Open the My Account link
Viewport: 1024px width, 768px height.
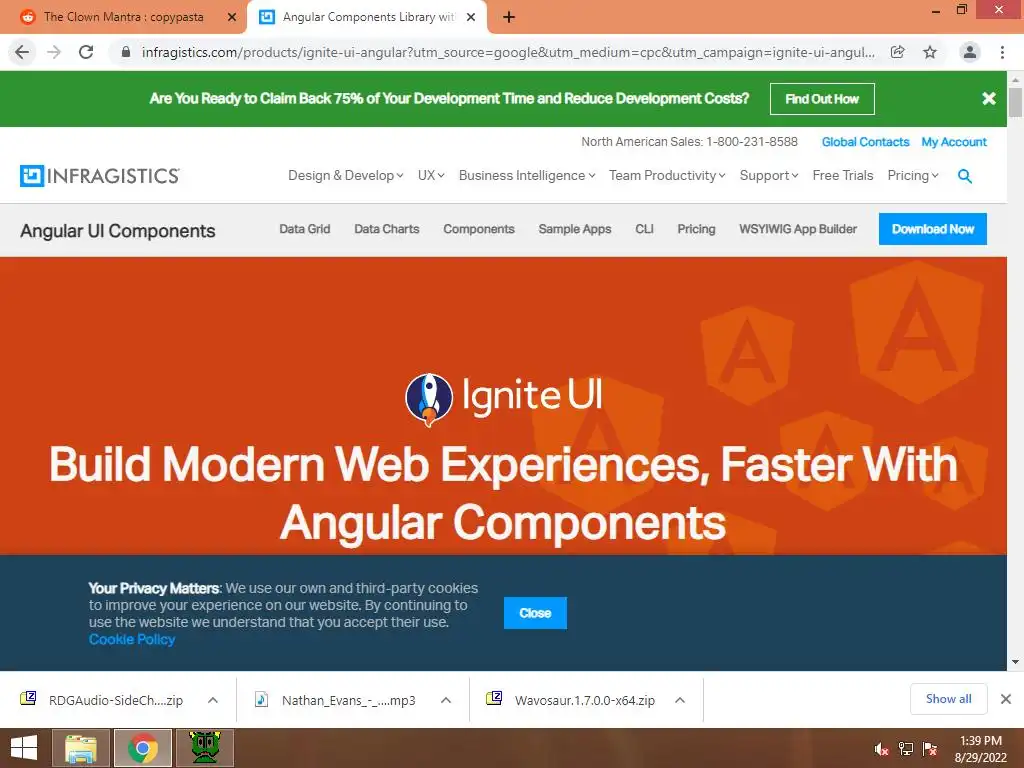coord(954,142)
